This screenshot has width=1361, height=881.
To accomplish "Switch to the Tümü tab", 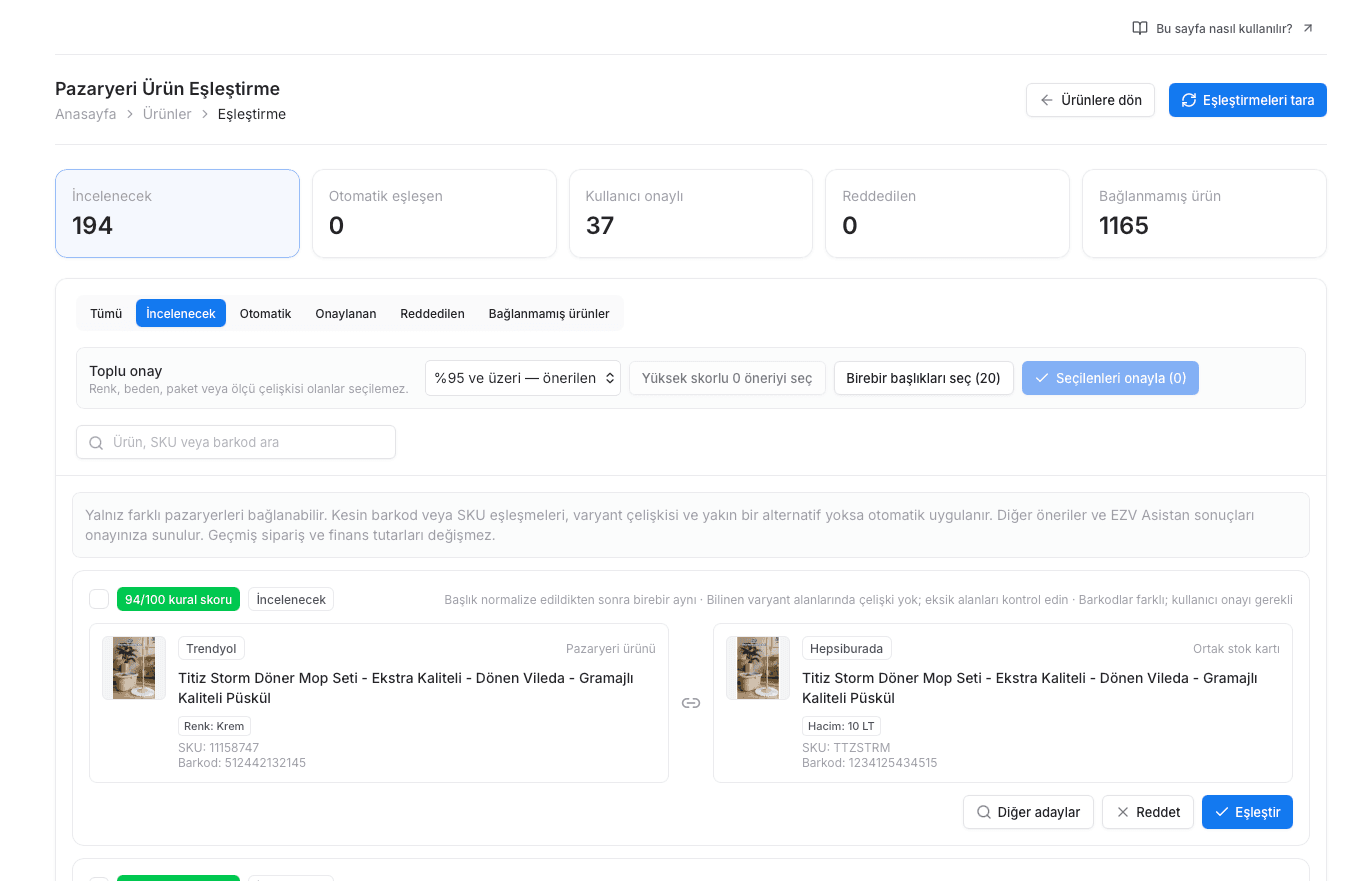I will pos(106,313).
